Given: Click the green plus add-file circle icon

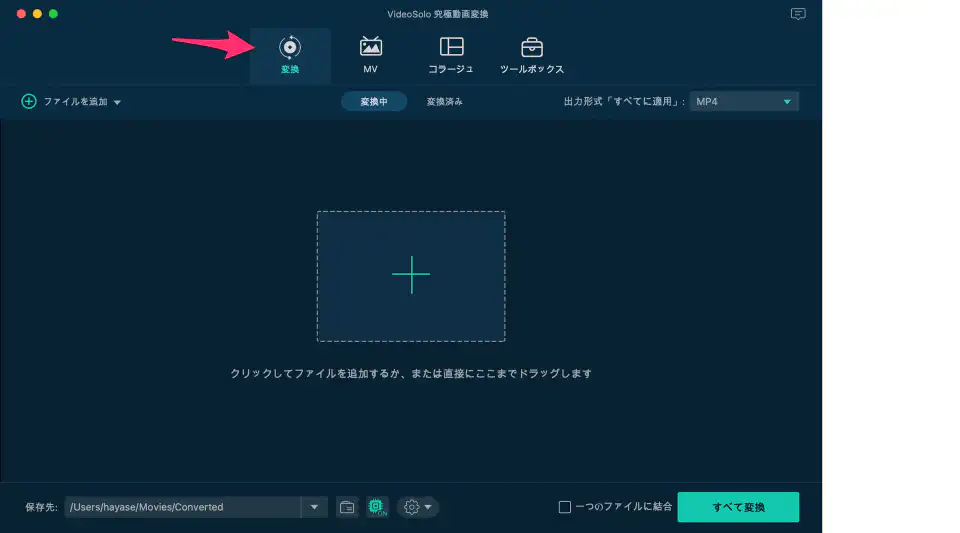Looking at the screenshot, I should (29, 101).
